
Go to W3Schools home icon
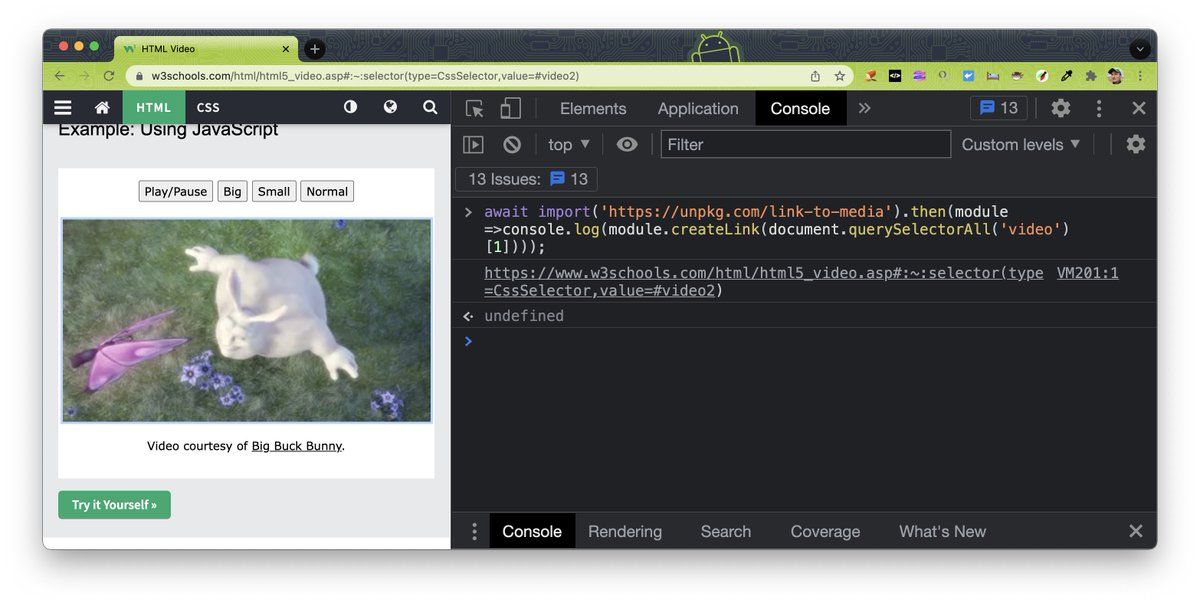coord(102,108)
